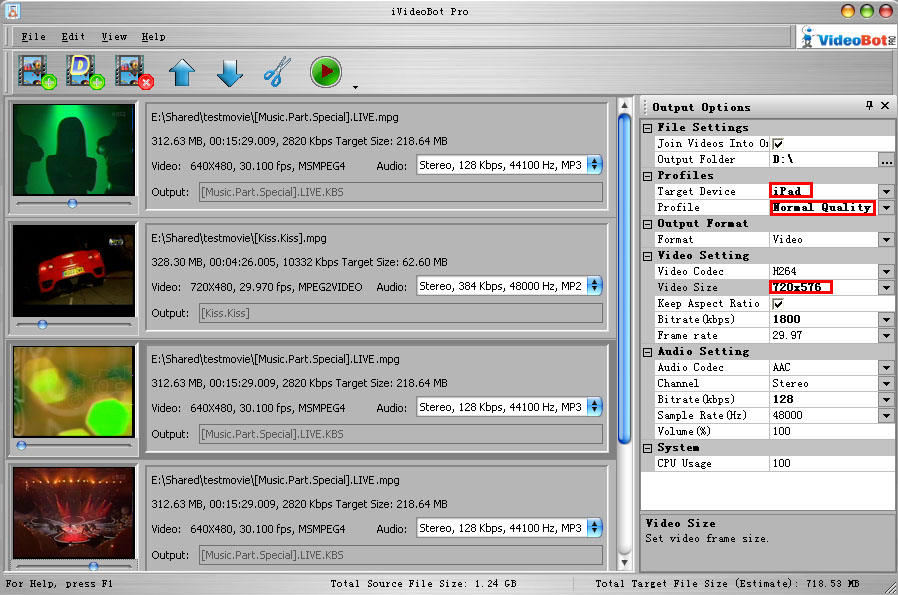
Task: Select the yellow-green bokeh video thumbnail
Action: [74, 392]
